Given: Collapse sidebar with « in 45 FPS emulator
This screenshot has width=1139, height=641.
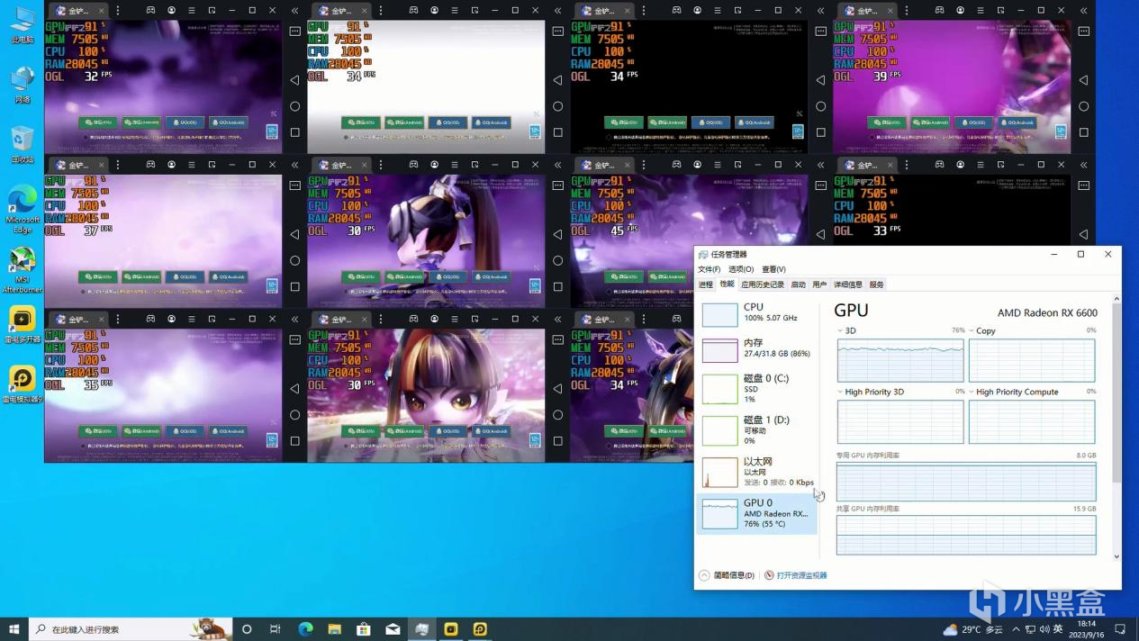Looking at the screenshot, I should click(x=821, y=165).
